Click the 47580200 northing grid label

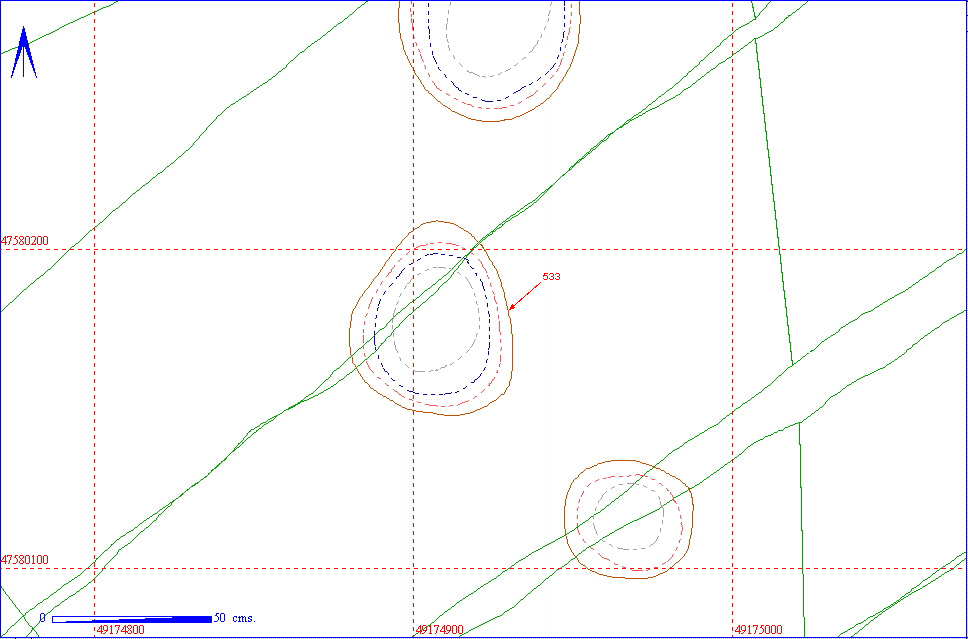coord(25,241)
